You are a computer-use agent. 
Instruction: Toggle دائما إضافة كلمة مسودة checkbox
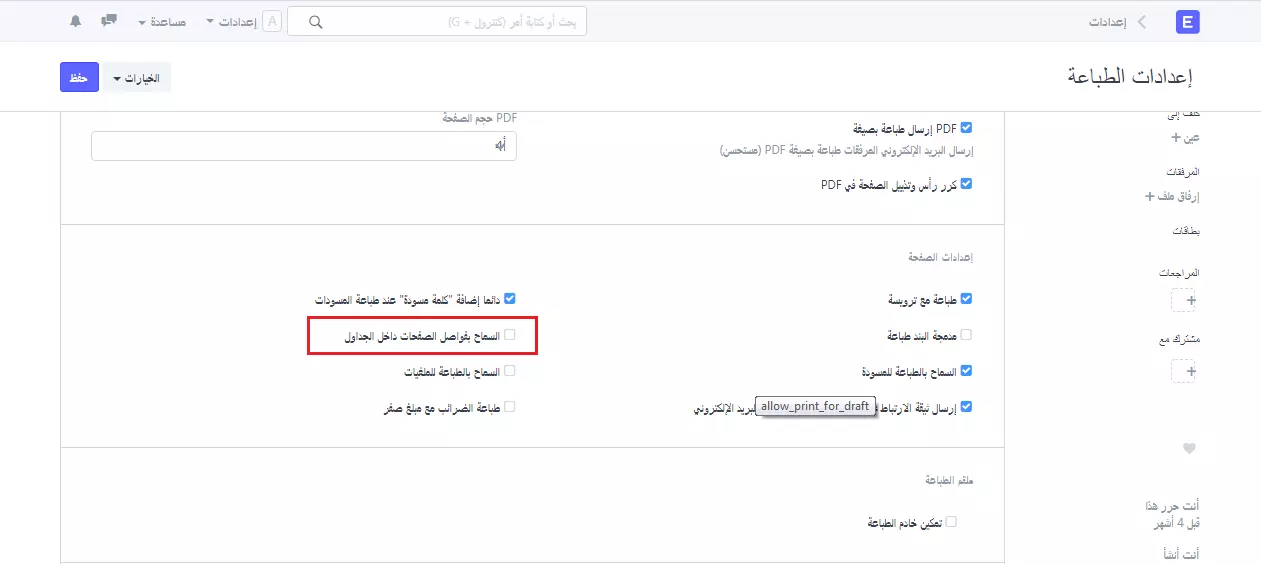509,298
